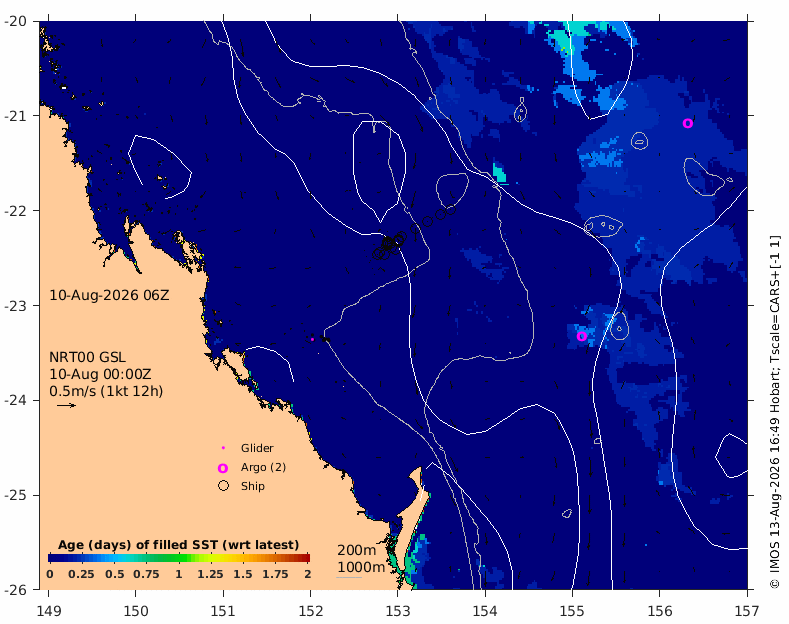Click the small glider dot near 152E
Screen dimensions: 789x624
[312, 340]
